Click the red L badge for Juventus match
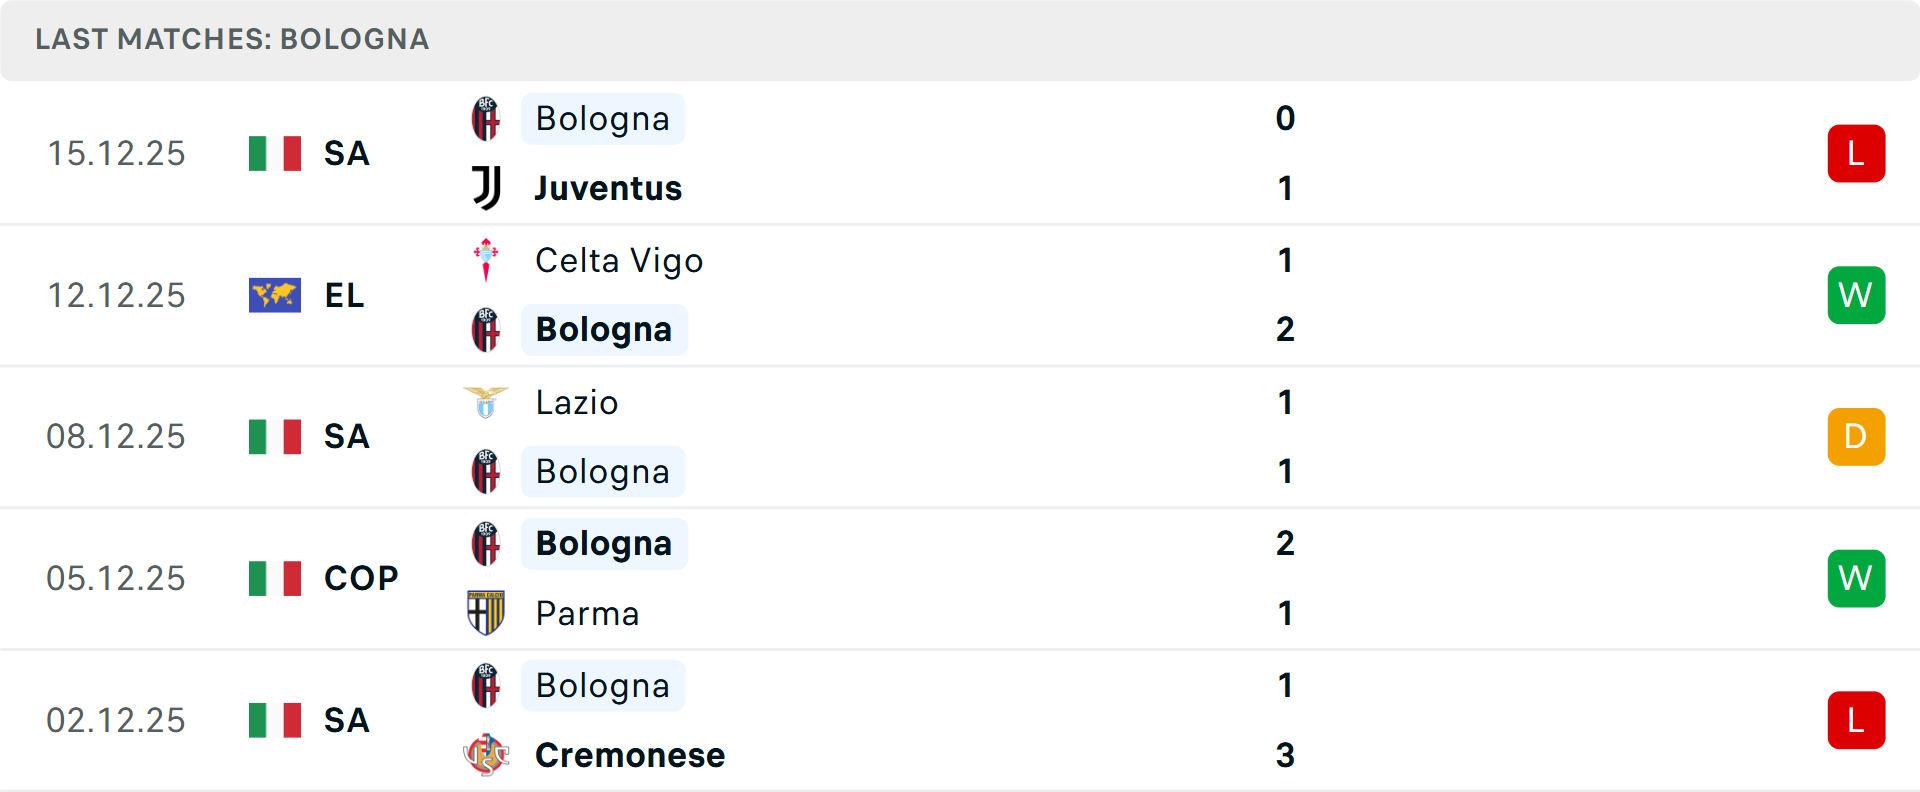The width and height of the screenshot is (1920, 792). click(x=1856, y=153)
